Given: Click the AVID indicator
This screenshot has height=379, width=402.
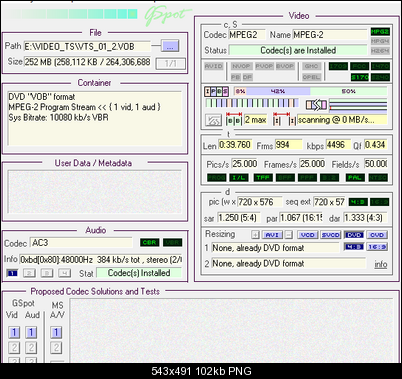Looking at the screenshot, I should pos(214,66).
